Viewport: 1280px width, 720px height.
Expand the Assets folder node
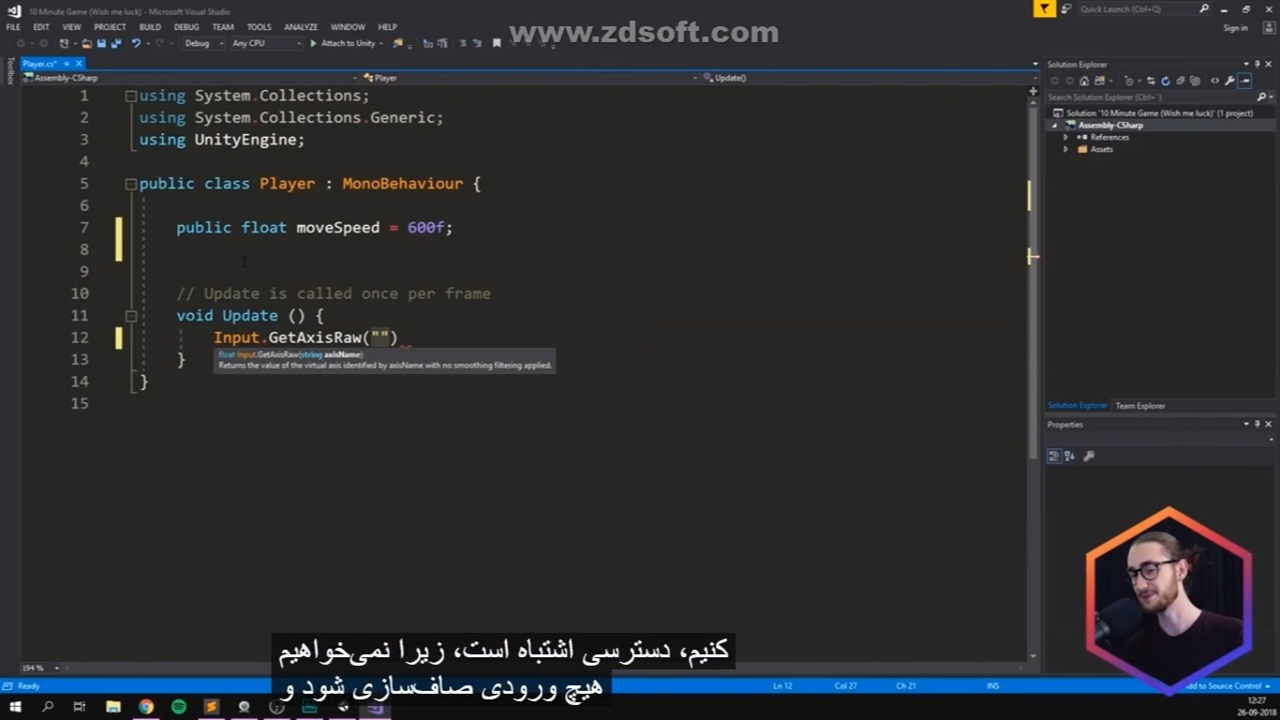click(x=1066, y=149)
